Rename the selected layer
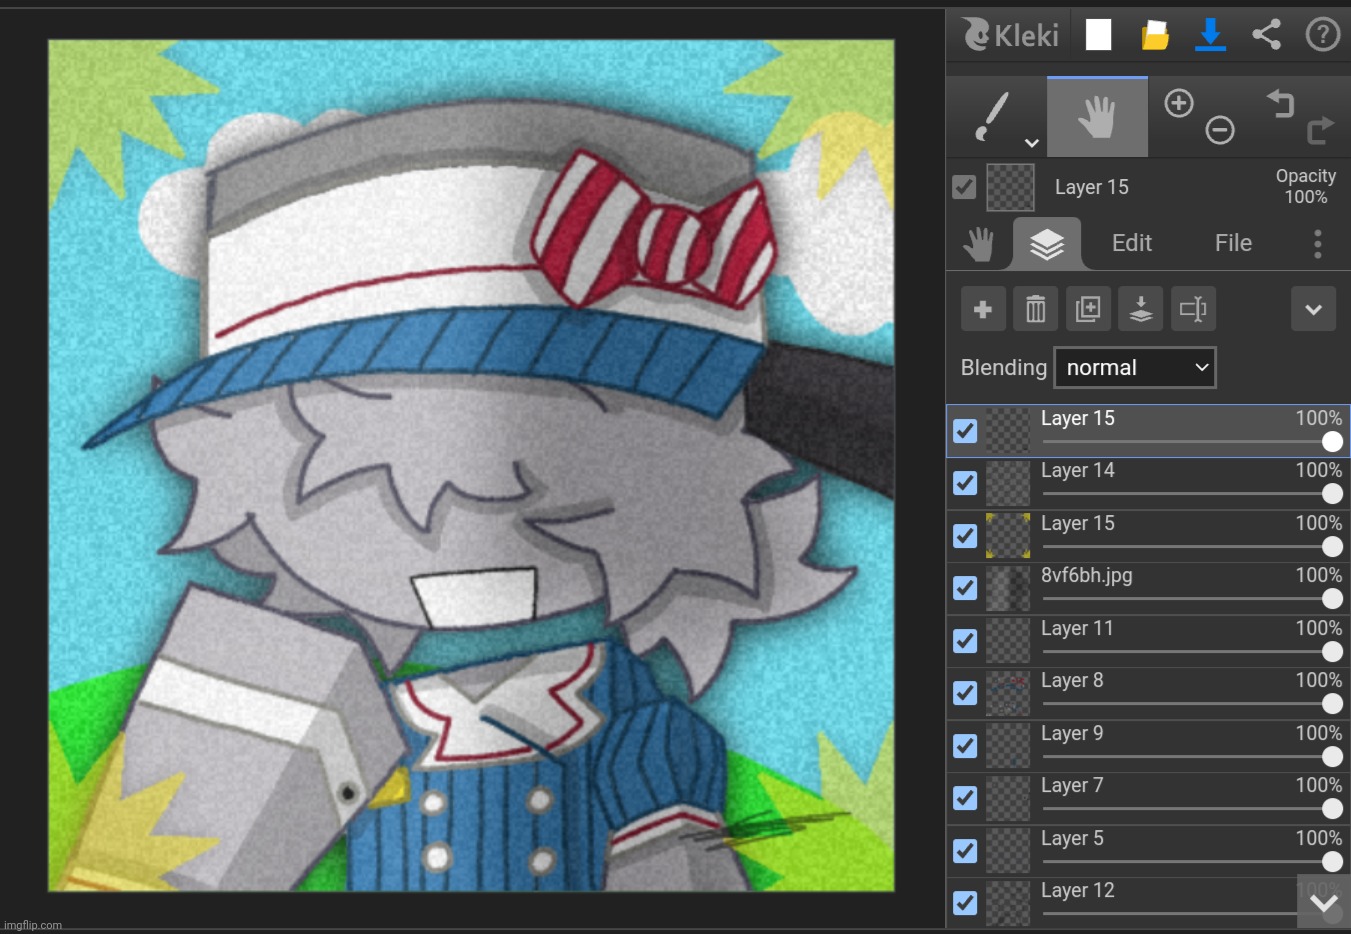1351x934 pixels. coord(1193,310)
